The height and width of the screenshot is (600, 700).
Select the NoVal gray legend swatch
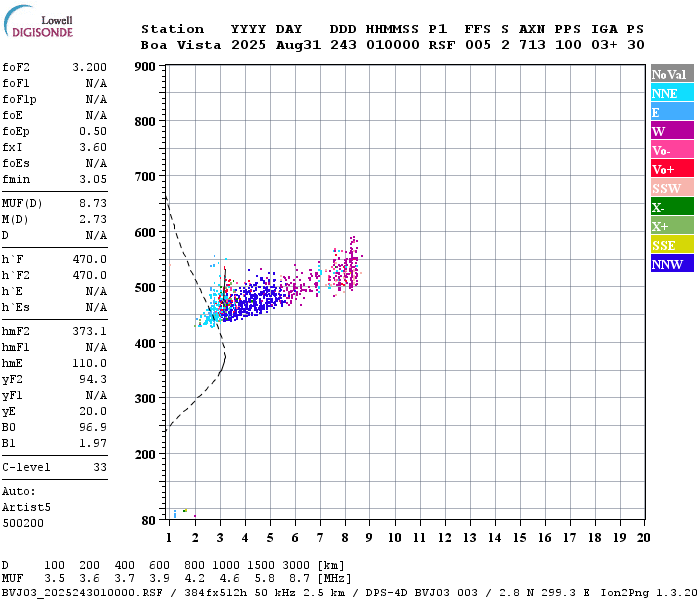(x=672, y=74)
